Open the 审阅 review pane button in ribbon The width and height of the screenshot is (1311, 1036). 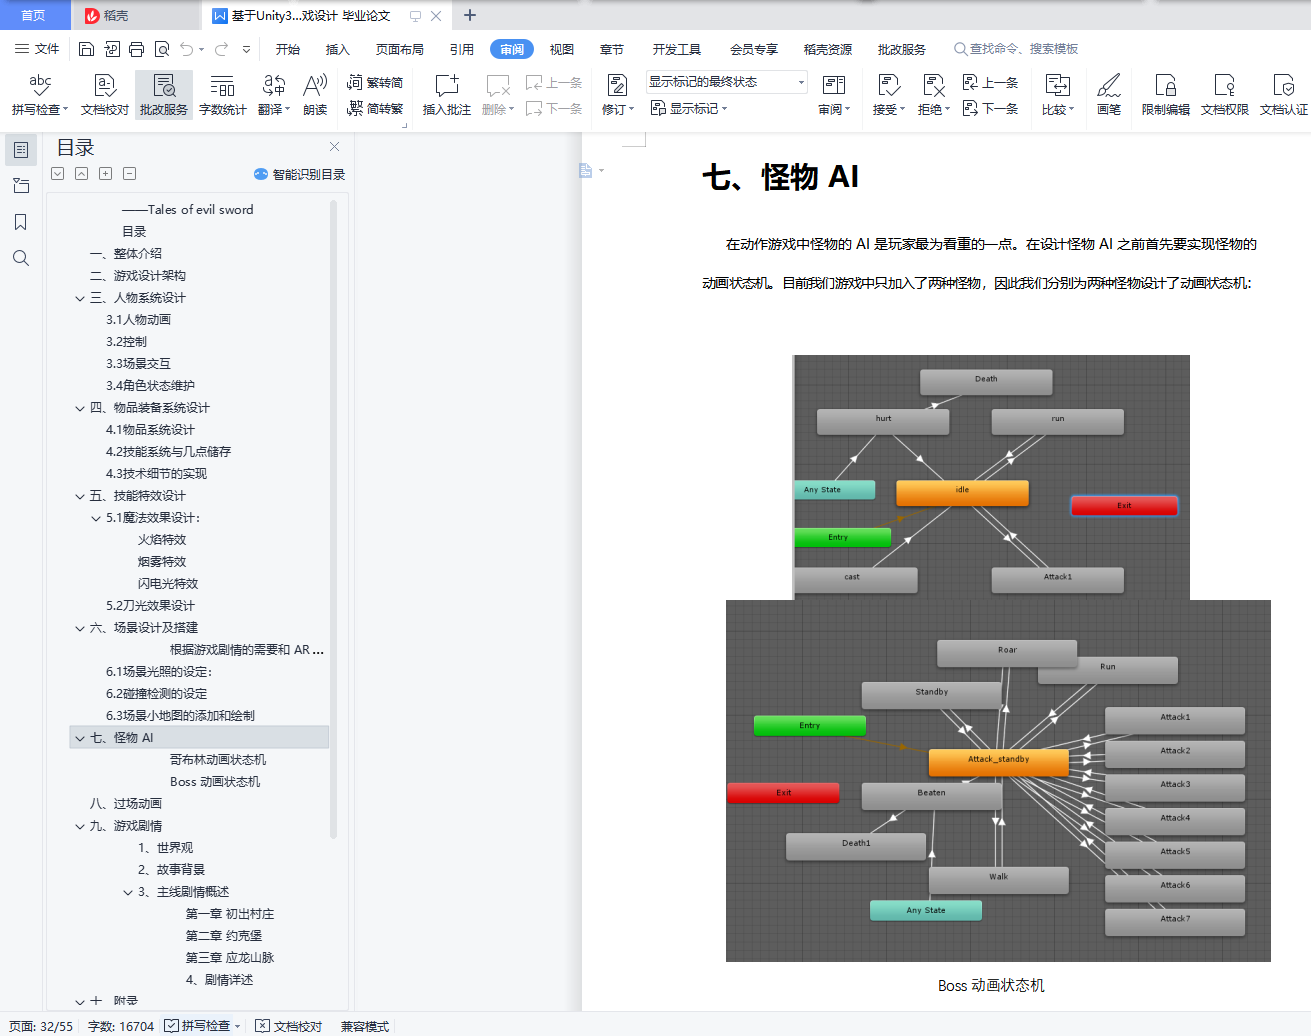tap(834, 95)
